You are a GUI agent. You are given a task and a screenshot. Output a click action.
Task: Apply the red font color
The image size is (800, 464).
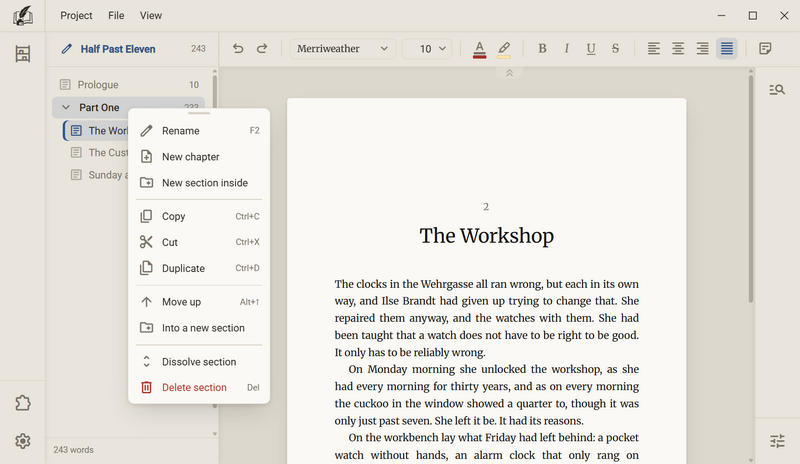(479, 49)
